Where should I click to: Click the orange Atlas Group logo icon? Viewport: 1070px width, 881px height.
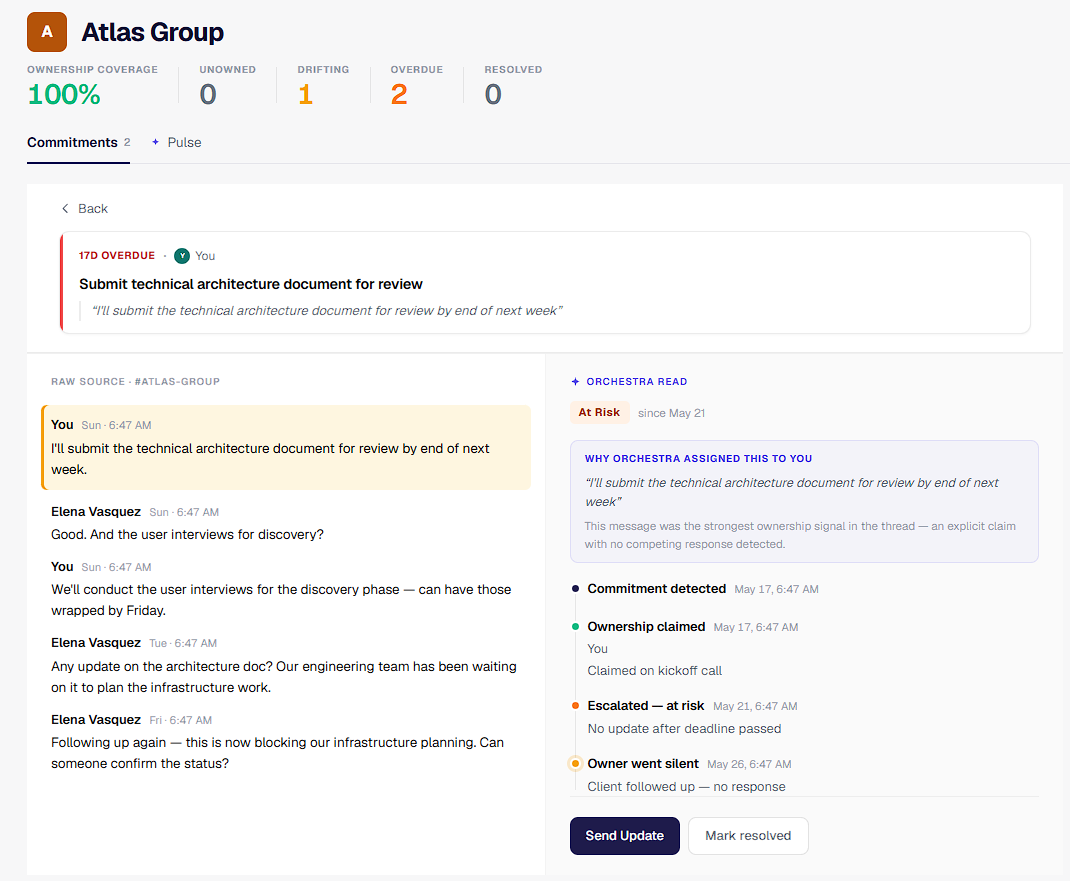47,32
